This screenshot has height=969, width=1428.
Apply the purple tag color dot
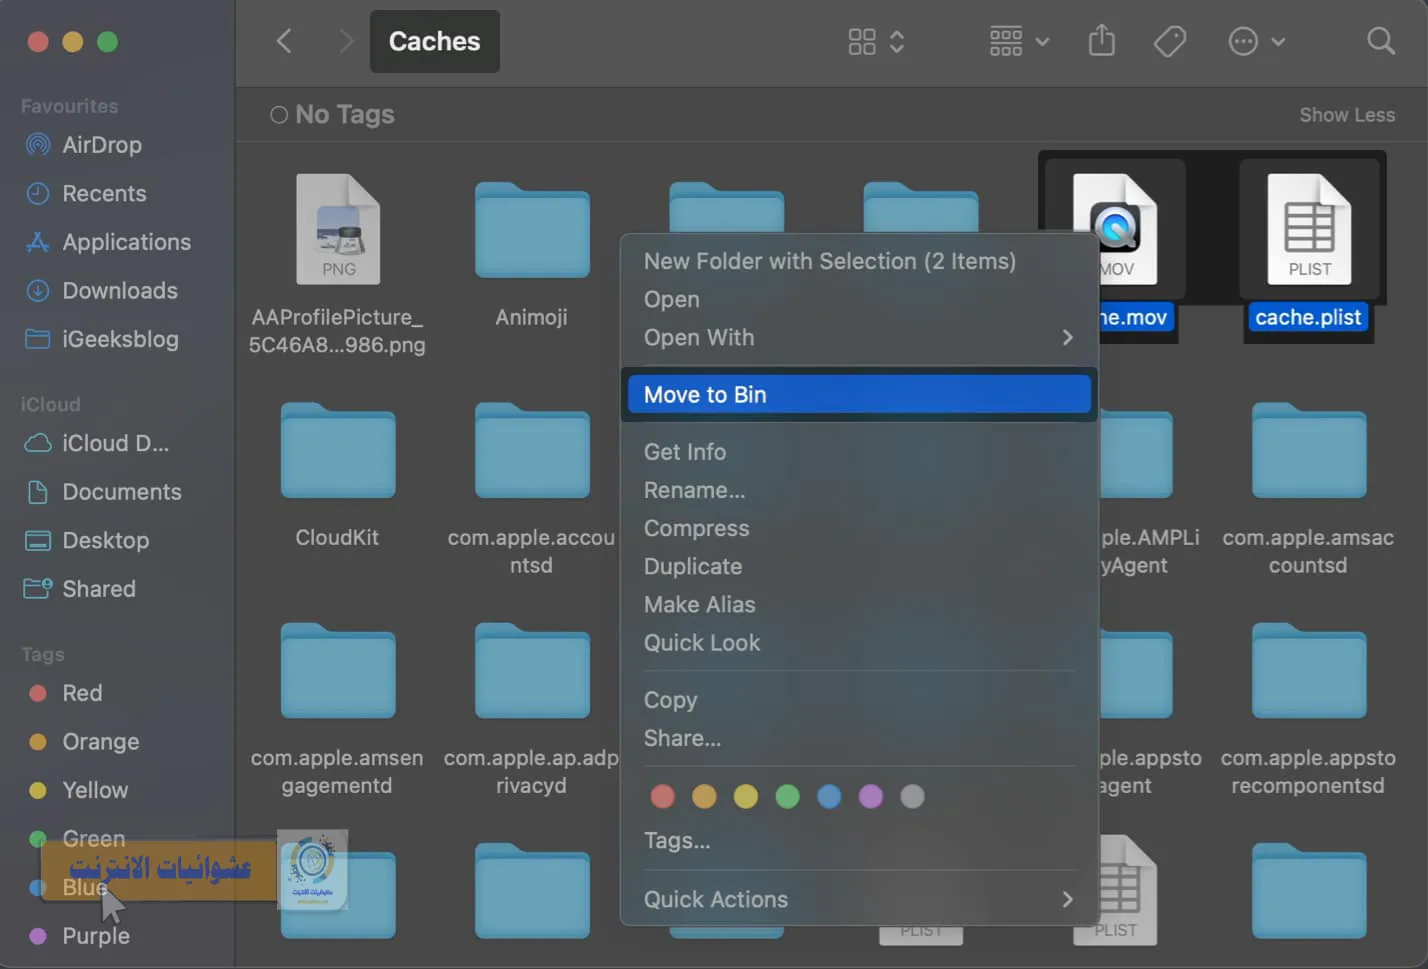871,796
